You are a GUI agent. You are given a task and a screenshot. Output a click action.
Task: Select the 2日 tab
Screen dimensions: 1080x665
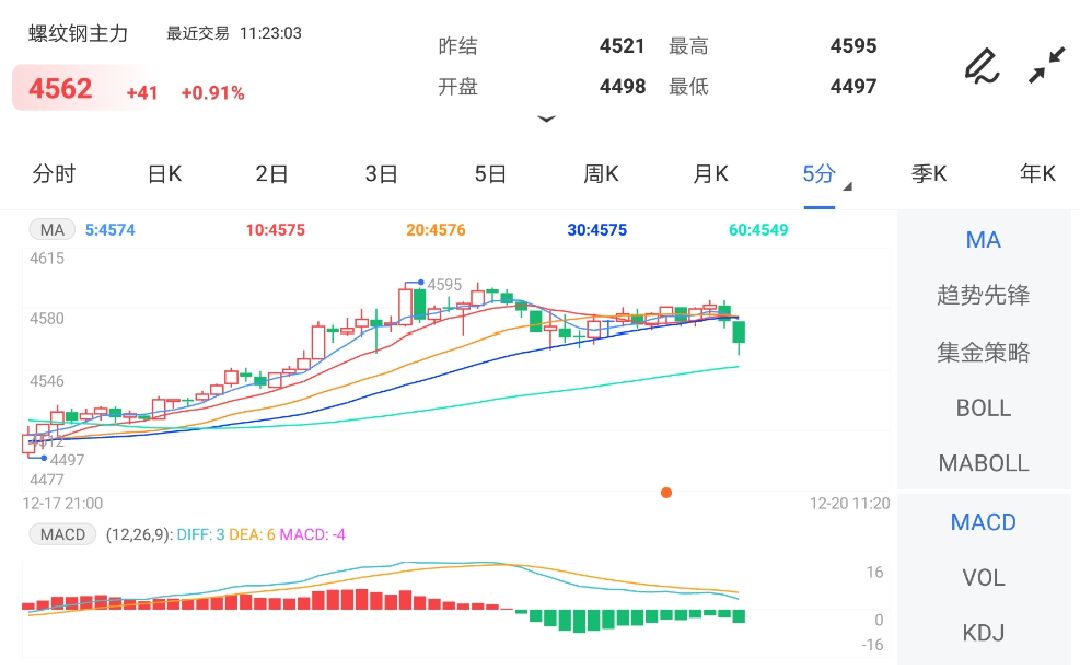(272, 174)
